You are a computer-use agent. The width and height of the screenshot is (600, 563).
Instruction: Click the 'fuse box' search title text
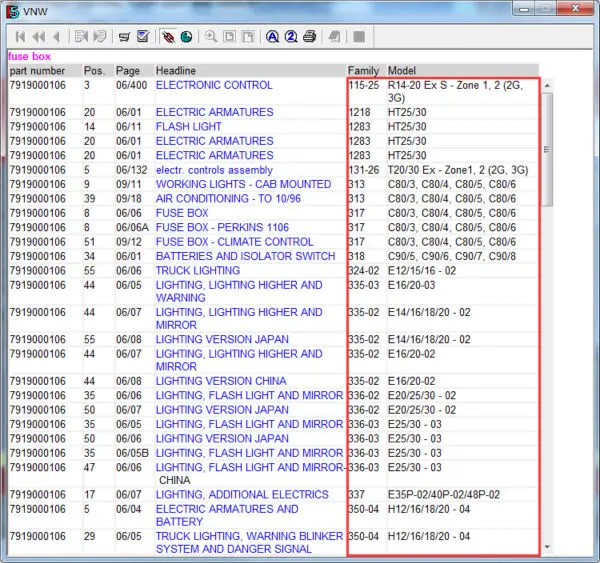click(29, 56)
